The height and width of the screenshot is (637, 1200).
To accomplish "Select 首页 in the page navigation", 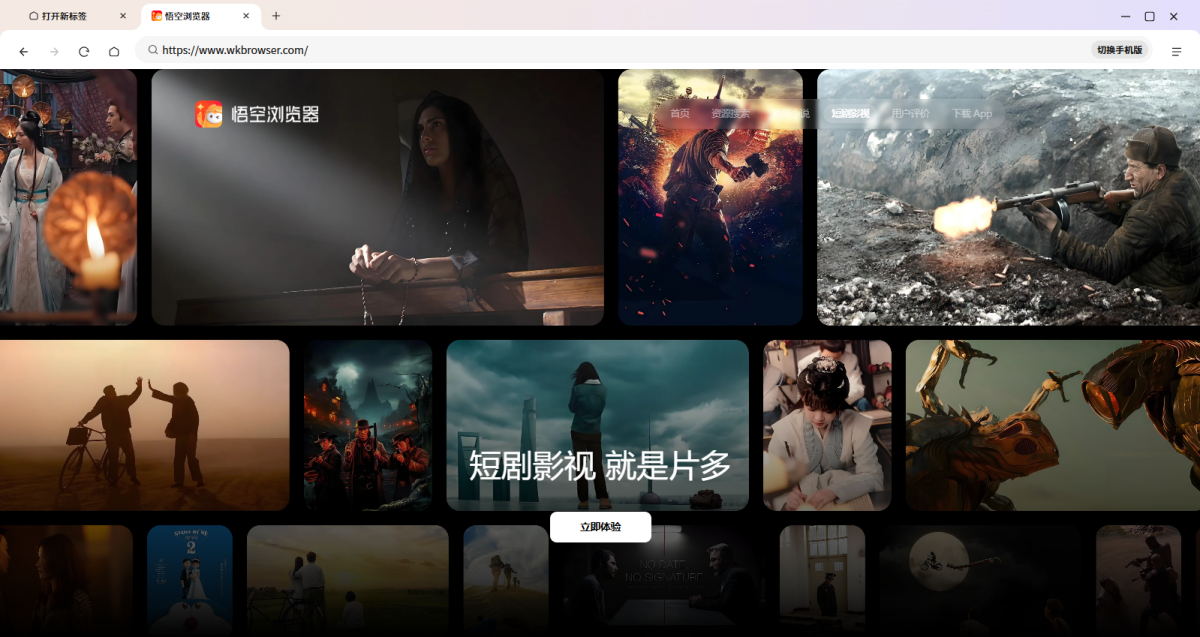I will tap(680, 114).
